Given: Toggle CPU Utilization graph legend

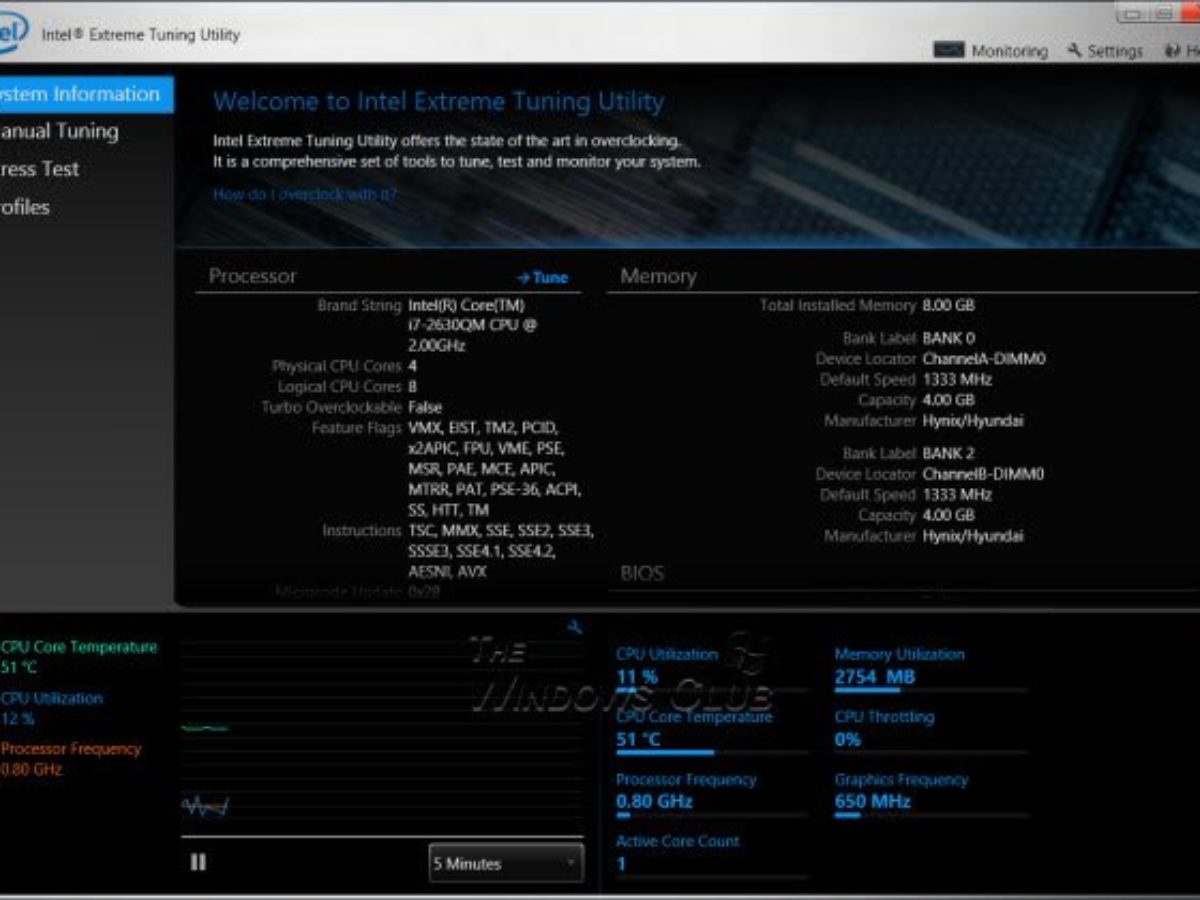Looking at the screenshot, I should coord(52,708).
